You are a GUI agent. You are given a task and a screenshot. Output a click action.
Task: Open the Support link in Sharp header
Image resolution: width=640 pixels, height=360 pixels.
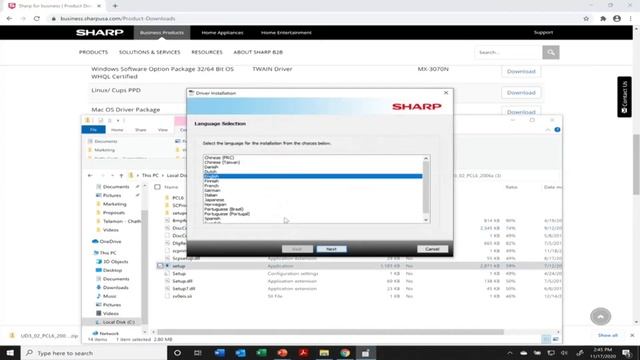[x=543, y=32]
